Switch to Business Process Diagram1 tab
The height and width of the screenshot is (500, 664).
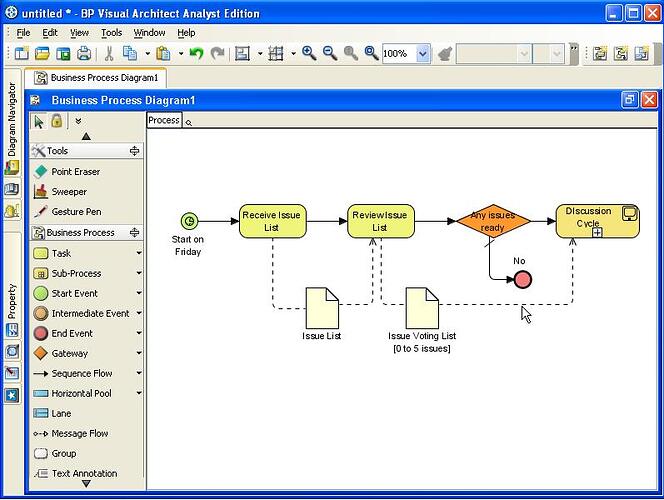tap(96, 77)
